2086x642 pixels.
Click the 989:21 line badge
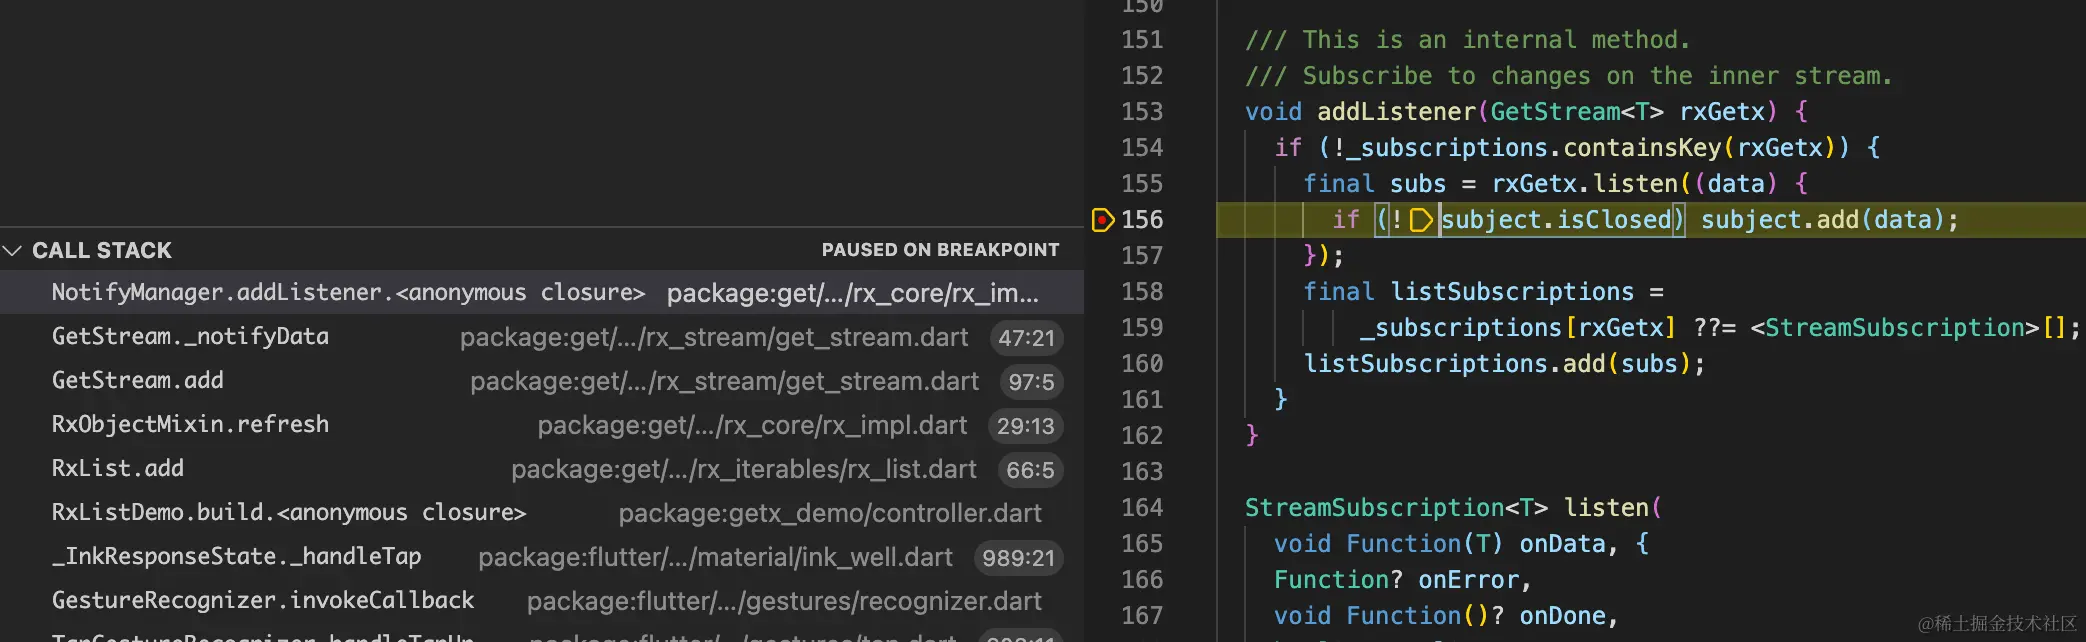[x=1018, y=558]
